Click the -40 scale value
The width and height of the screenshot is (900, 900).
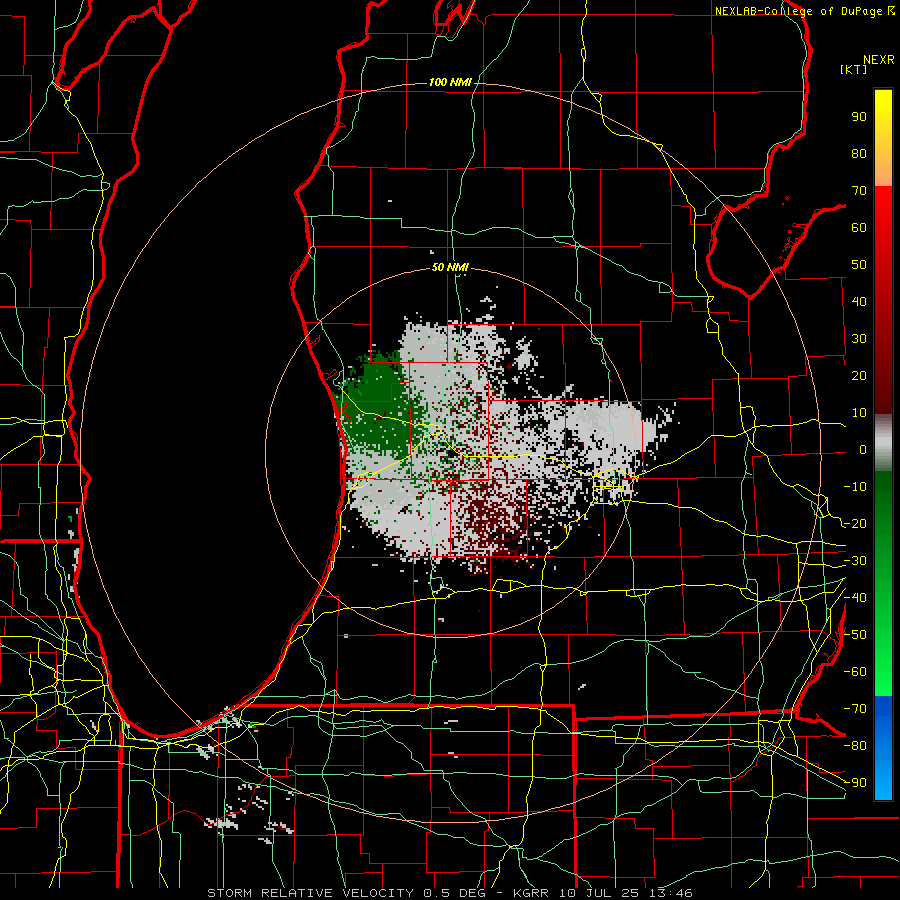855,598
